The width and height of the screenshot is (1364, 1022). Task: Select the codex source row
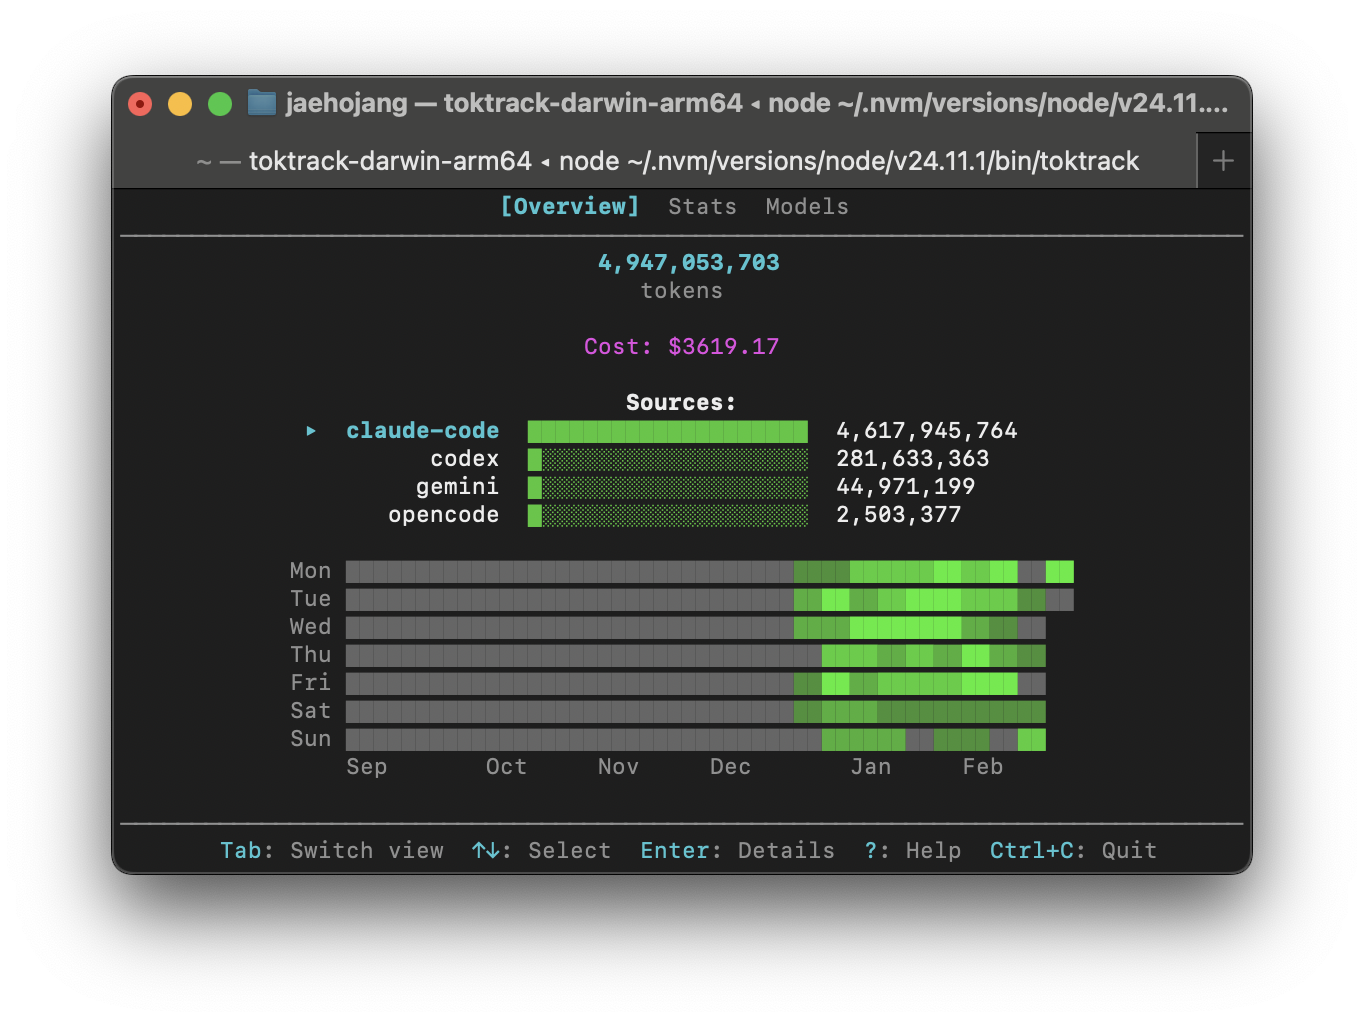[464, 459]
